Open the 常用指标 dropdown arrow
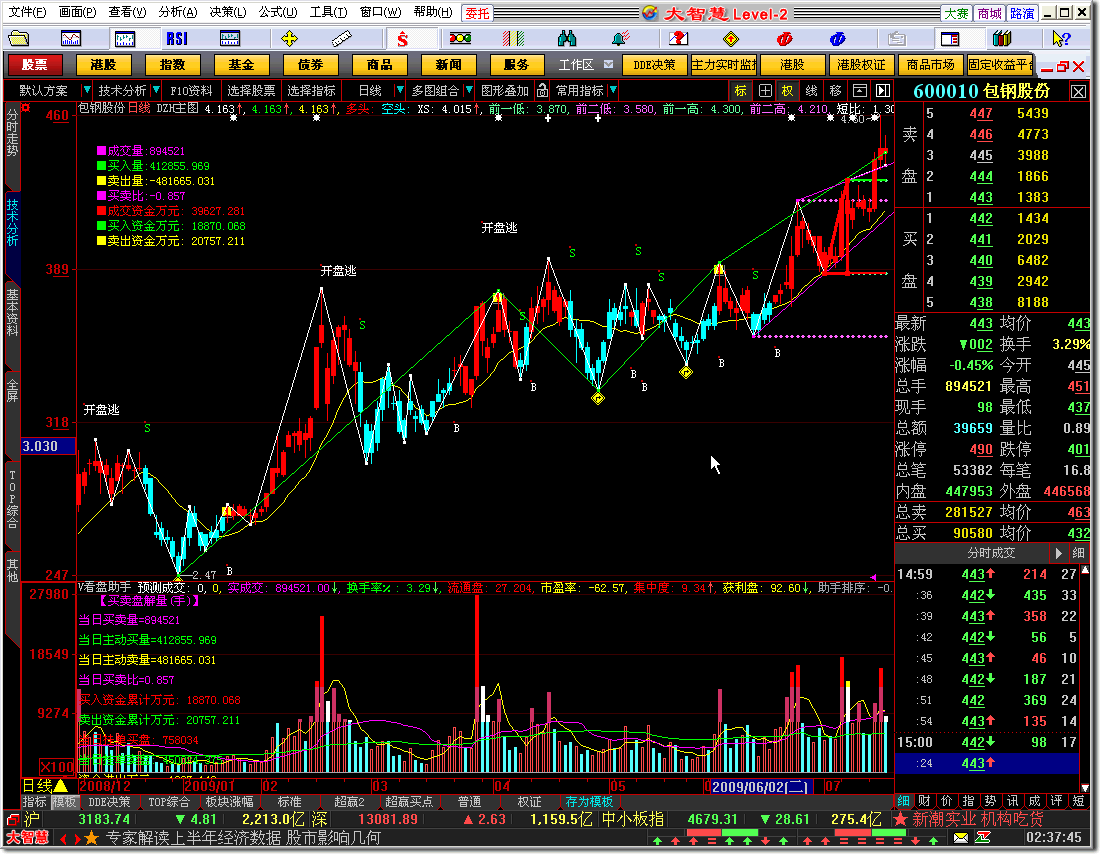Viewport: 1103px width, 856px height. pyautogui.click(x=613, y=91)
